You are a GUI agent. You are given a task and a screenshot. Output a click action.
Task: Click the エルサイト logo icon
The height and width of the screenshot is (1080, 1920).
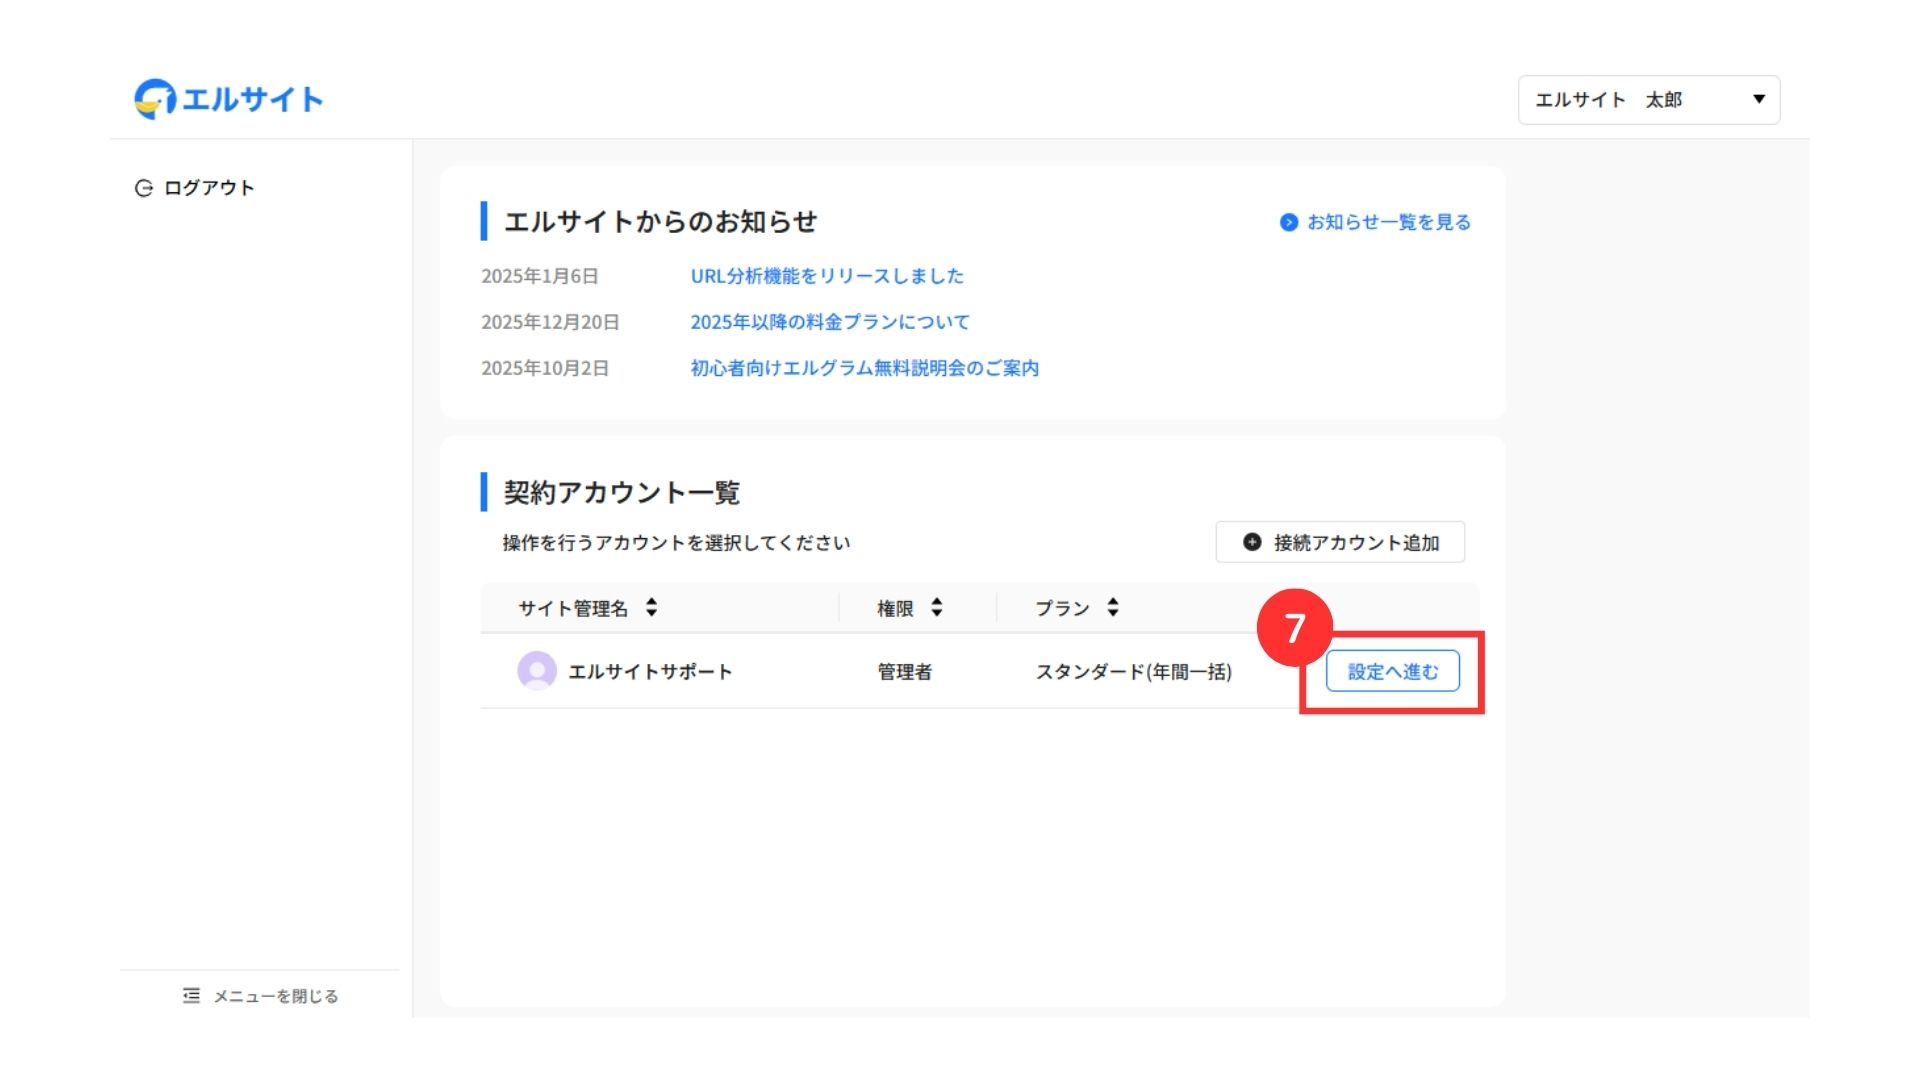tap(155, 99)
